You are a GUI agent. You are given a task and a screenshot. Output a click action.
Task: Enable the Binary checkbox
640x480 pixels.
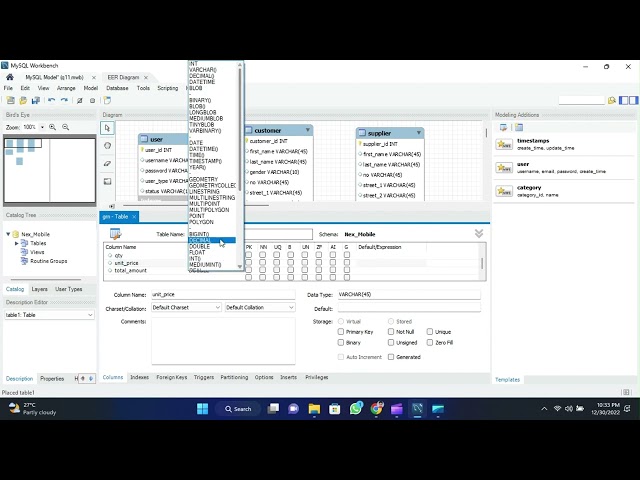[341, 342]
